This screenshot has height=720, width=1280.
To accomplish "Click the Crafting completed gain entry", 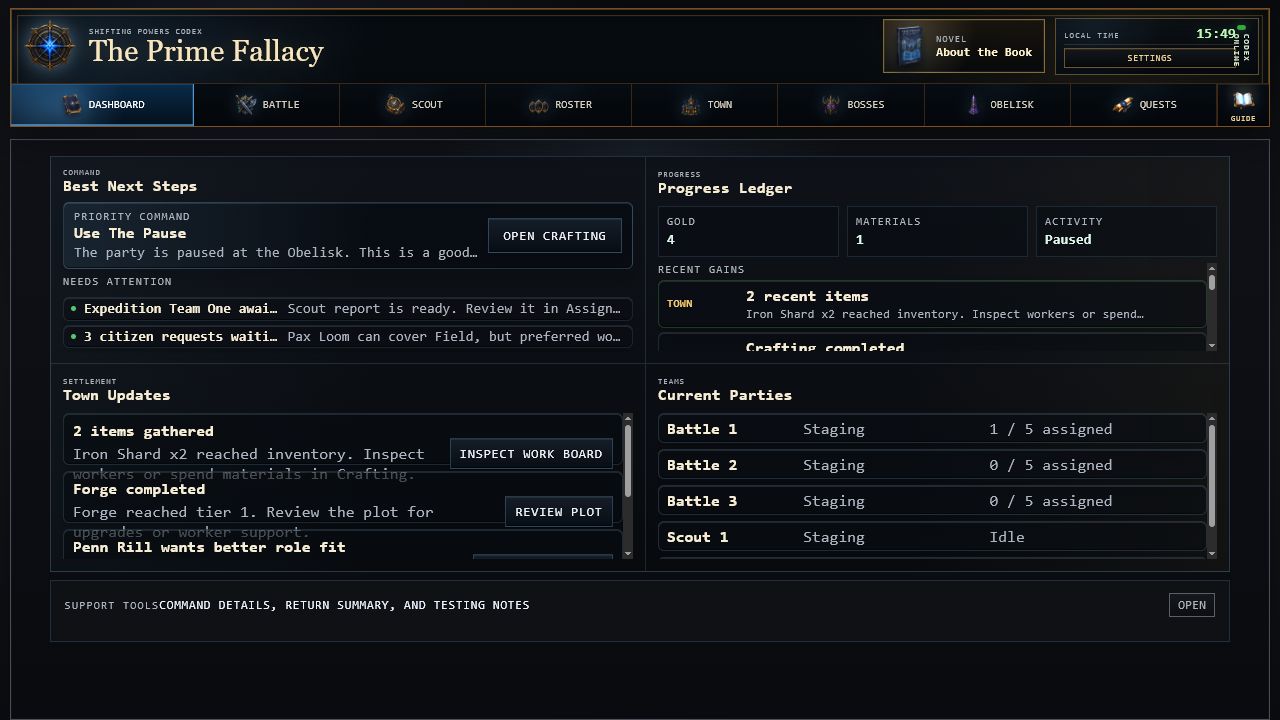I will (x=933, y=342).
